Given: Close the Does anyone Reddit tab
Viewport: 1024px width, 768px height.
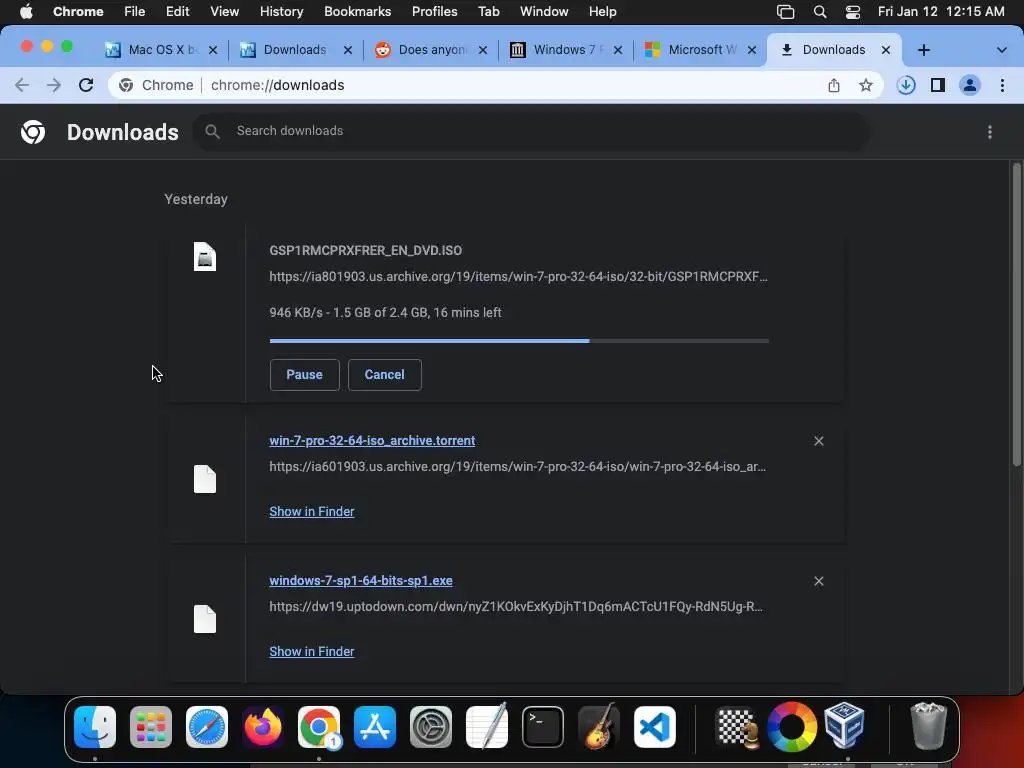Looking at the screenshot, I should 483,50.
